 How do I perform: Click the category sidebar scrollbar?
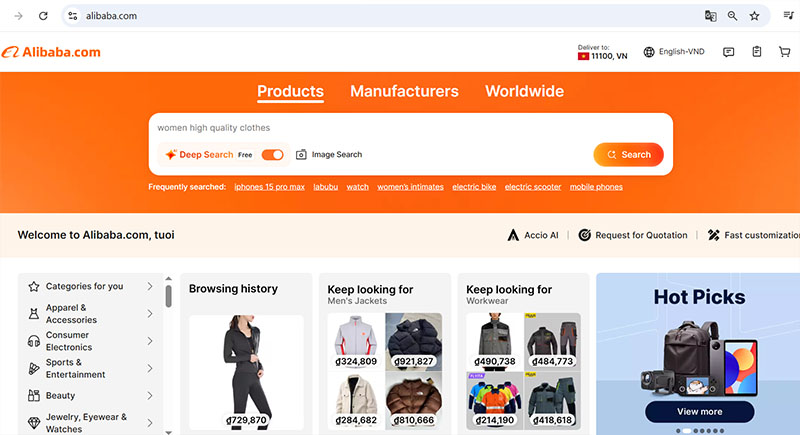[168, 296]
